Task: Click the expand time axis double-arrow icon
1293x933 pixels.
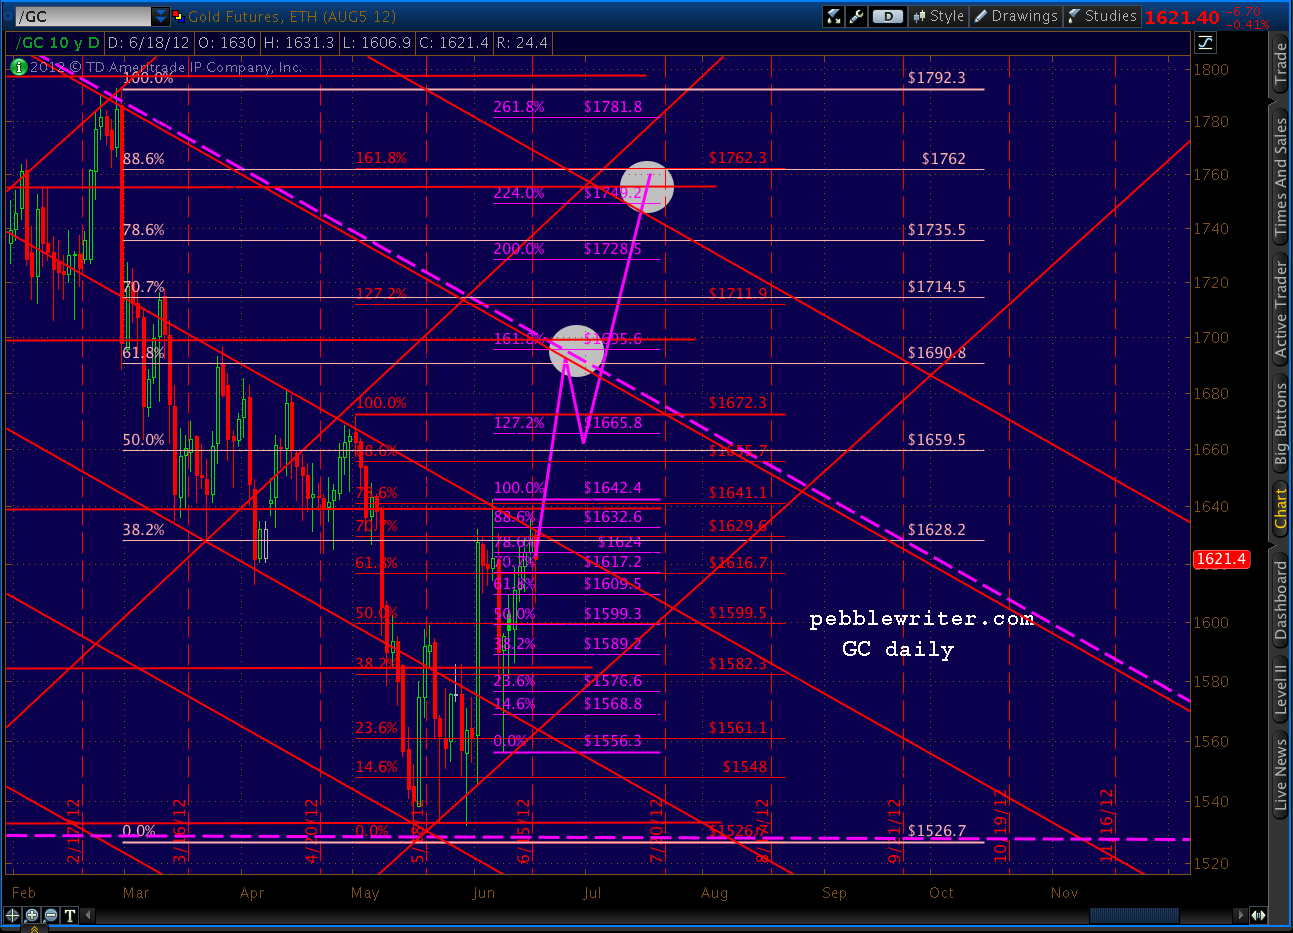Action: pyautogui.click(x=1258, y=915)
